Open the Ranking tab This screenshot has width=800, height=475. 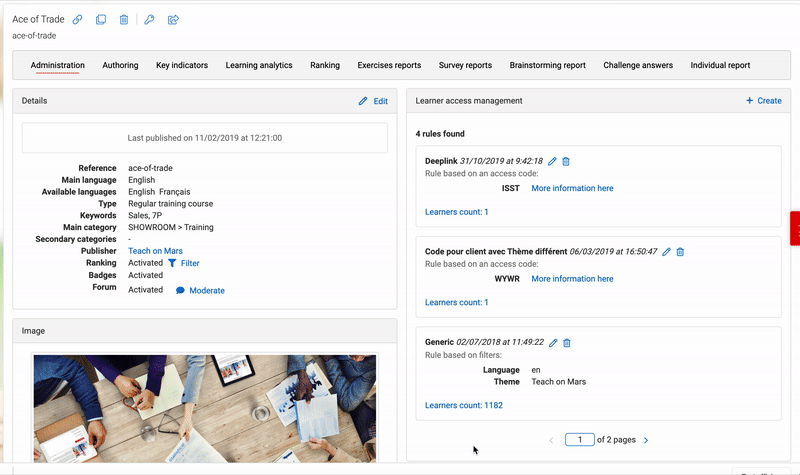coord(325,65)
